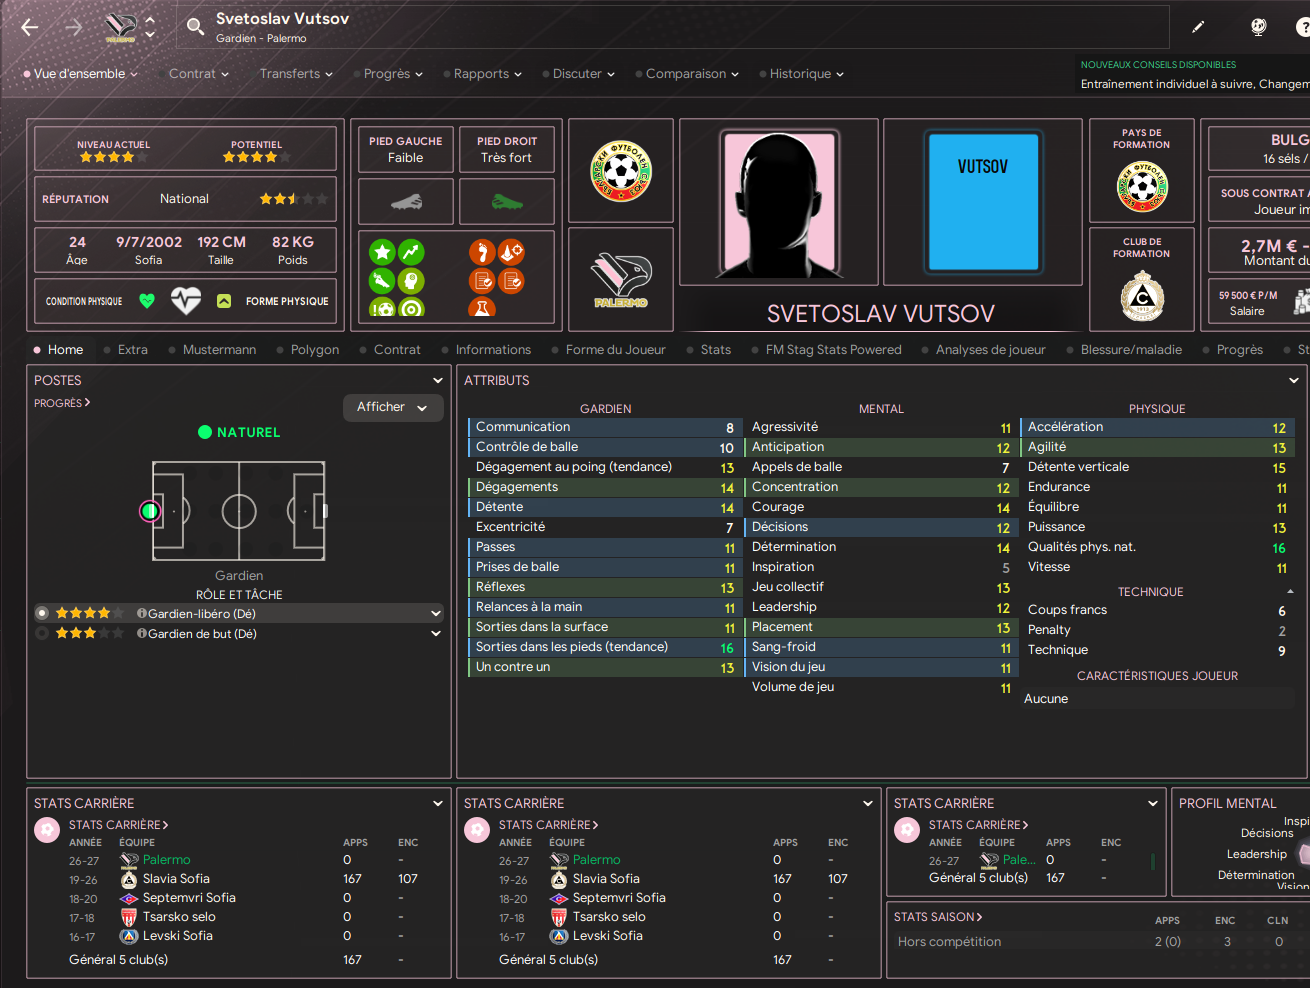Image resolution: width=1310 pixels, height=988 pixels.
Task: Click the green rising-arrow trait icon
Action: point(411,252)
